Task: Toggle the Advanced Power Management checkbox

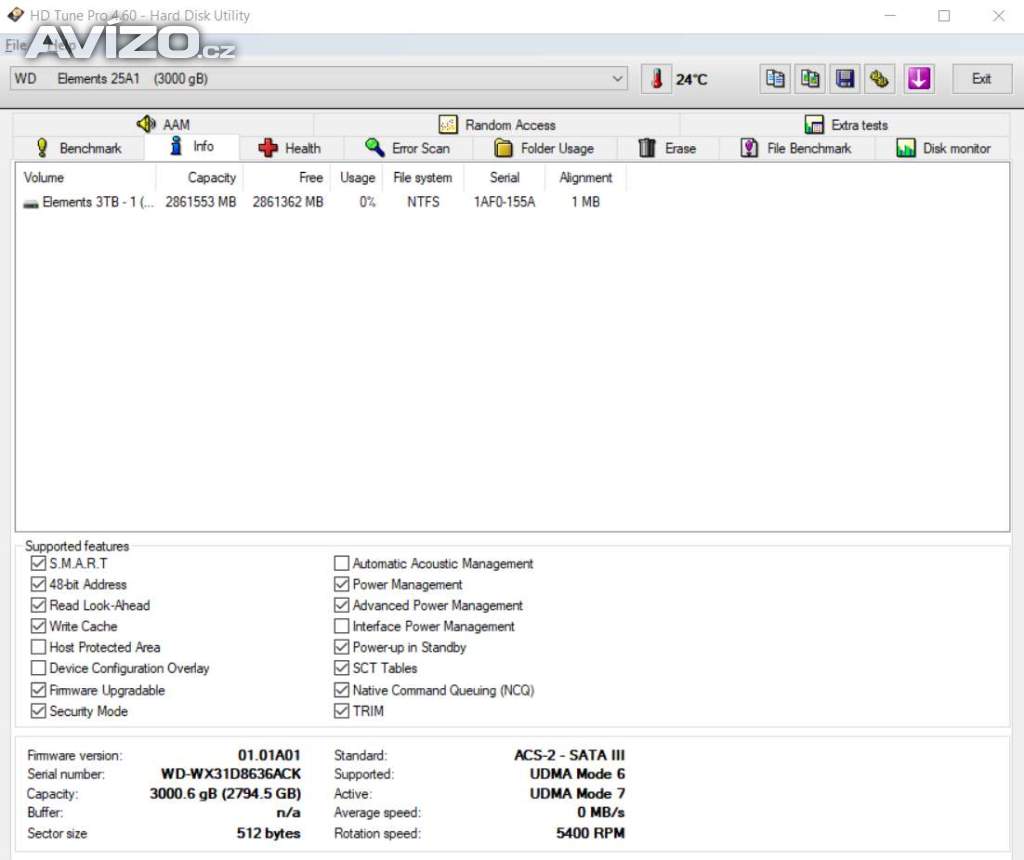Action: [x=342, y=605]
